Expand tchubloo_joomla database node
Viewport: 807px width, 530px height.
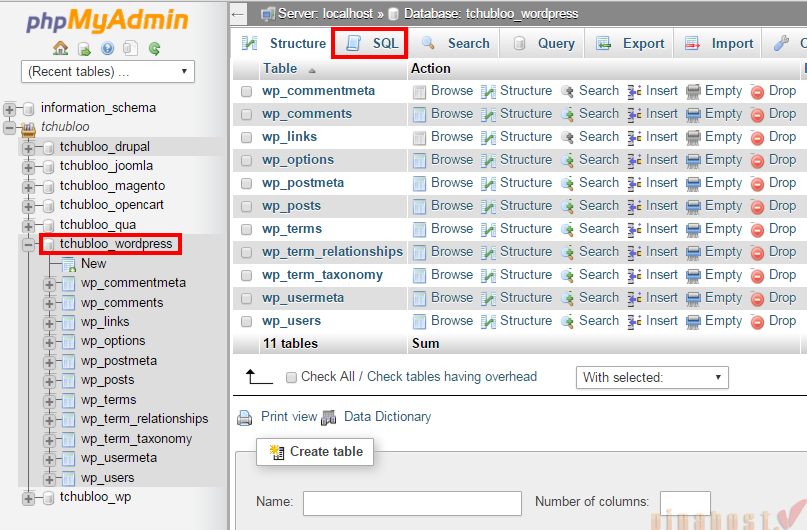pos(28,167)
